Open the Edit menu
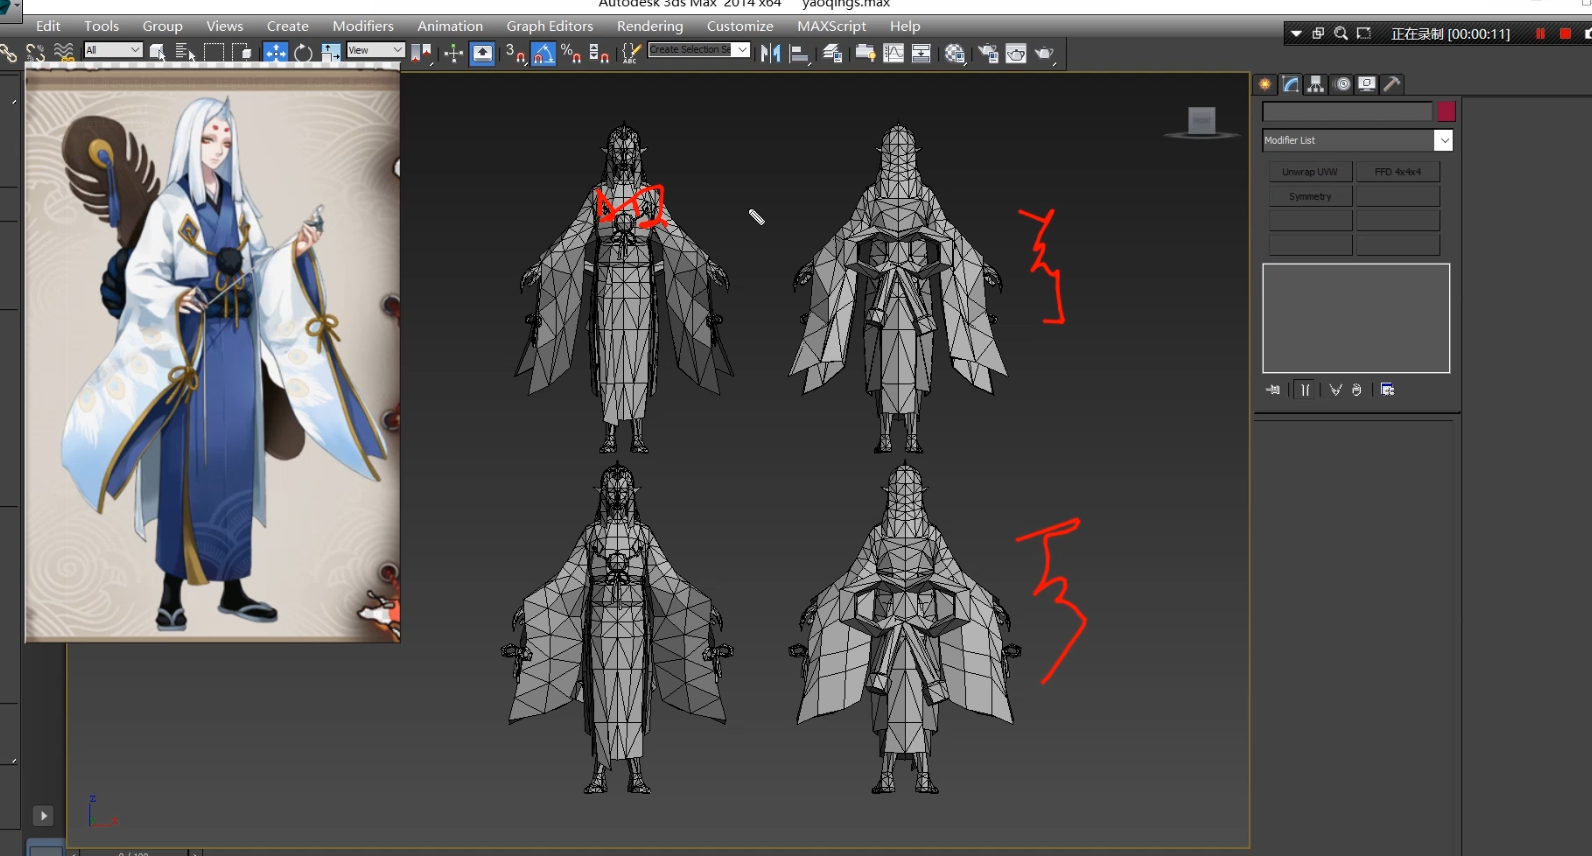This screenshot has height=856, width=1592. (48, 26)
